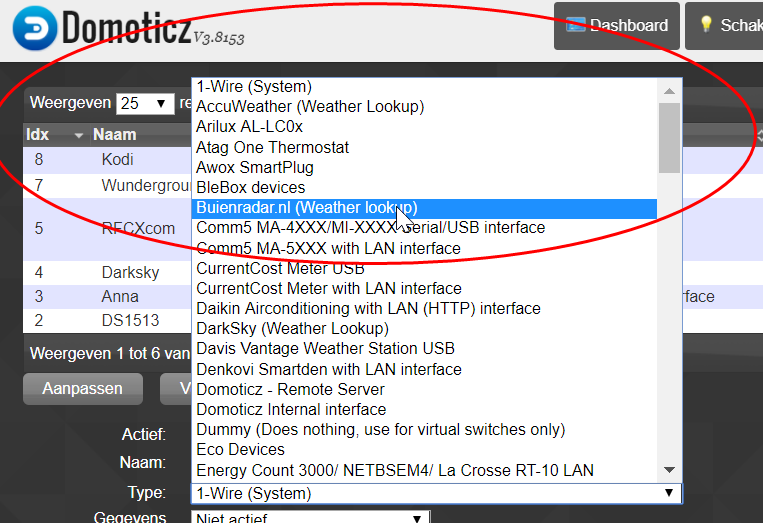Open the Gegevens dropdown showing Niet actief

pyautogui.click(x=310, y=517)
